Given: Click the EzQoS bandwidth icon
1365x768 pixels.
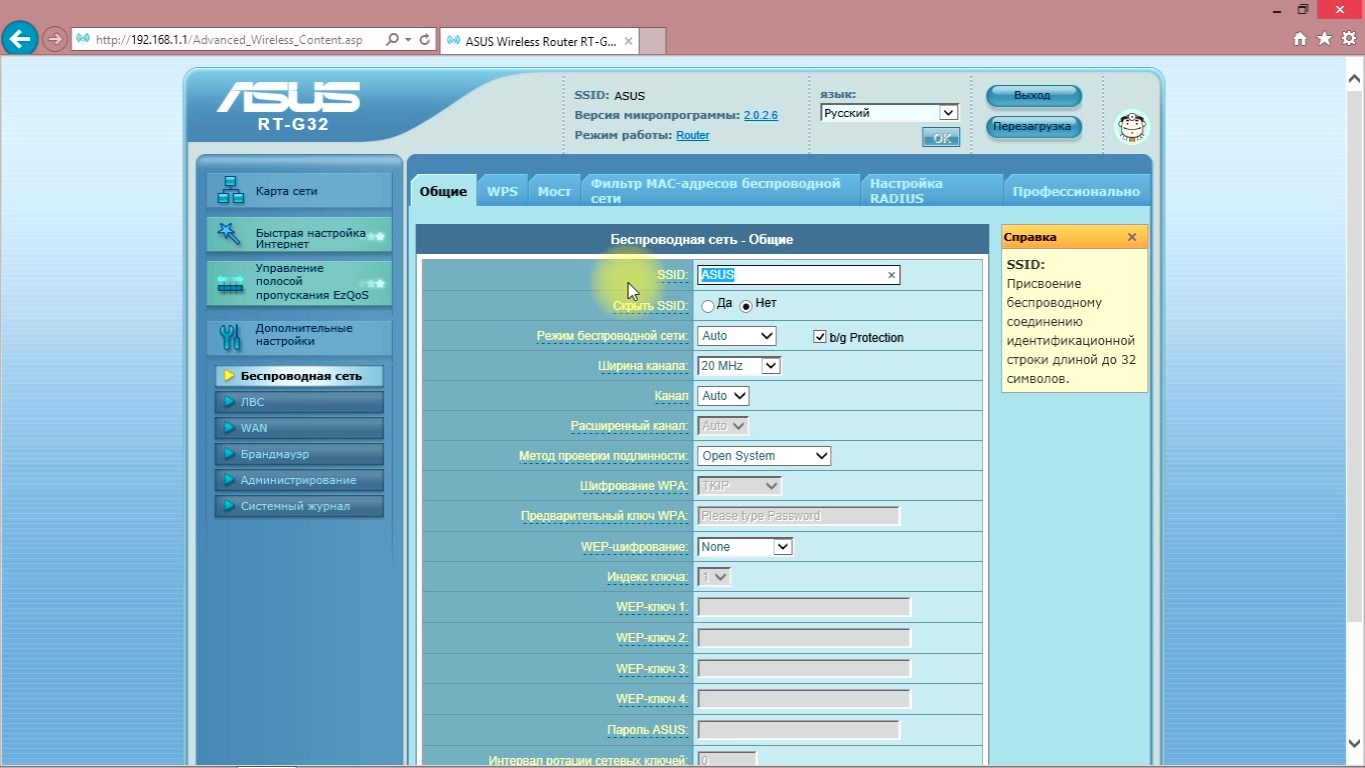Looking at the screenshot, I should pos(231,283).
